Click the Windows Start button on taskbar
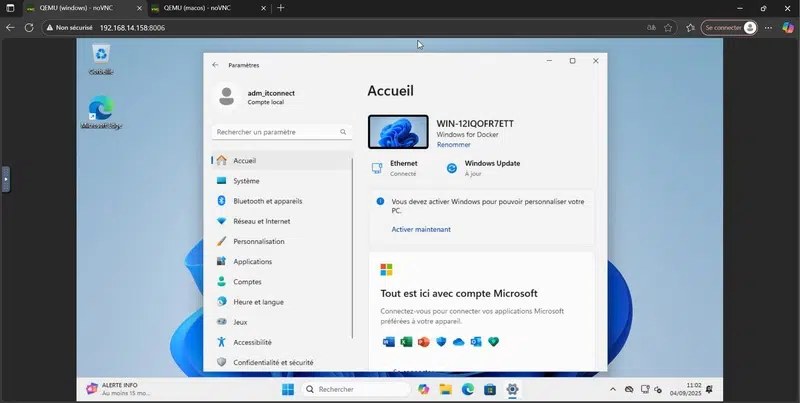Screen dimensions: 800x403 coord(288,389)
